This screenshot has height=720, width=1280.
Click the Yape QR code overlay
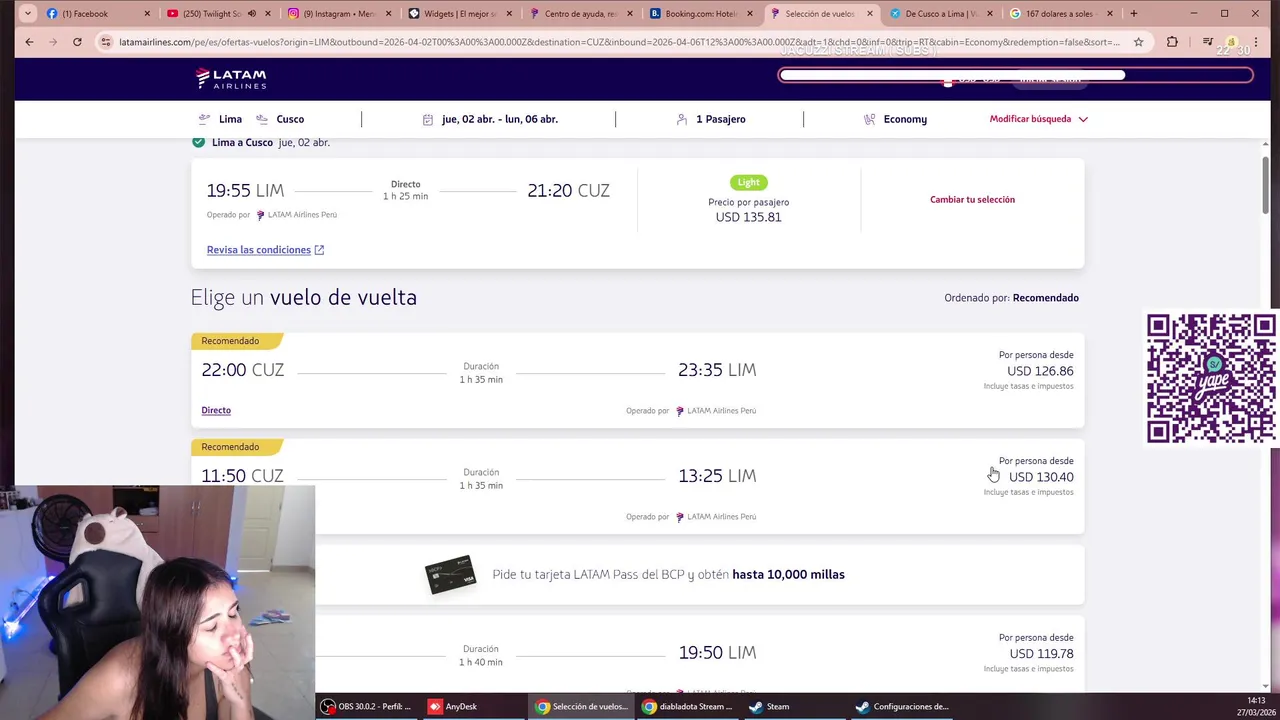1211,378
